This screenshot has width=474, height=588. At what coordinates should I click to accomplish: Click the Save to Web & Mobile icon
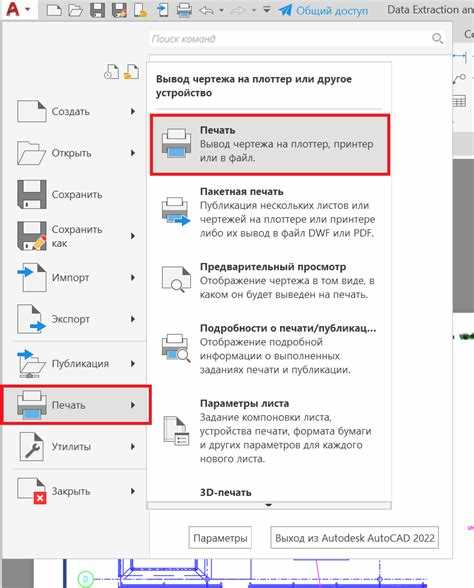tap(162, 10)
